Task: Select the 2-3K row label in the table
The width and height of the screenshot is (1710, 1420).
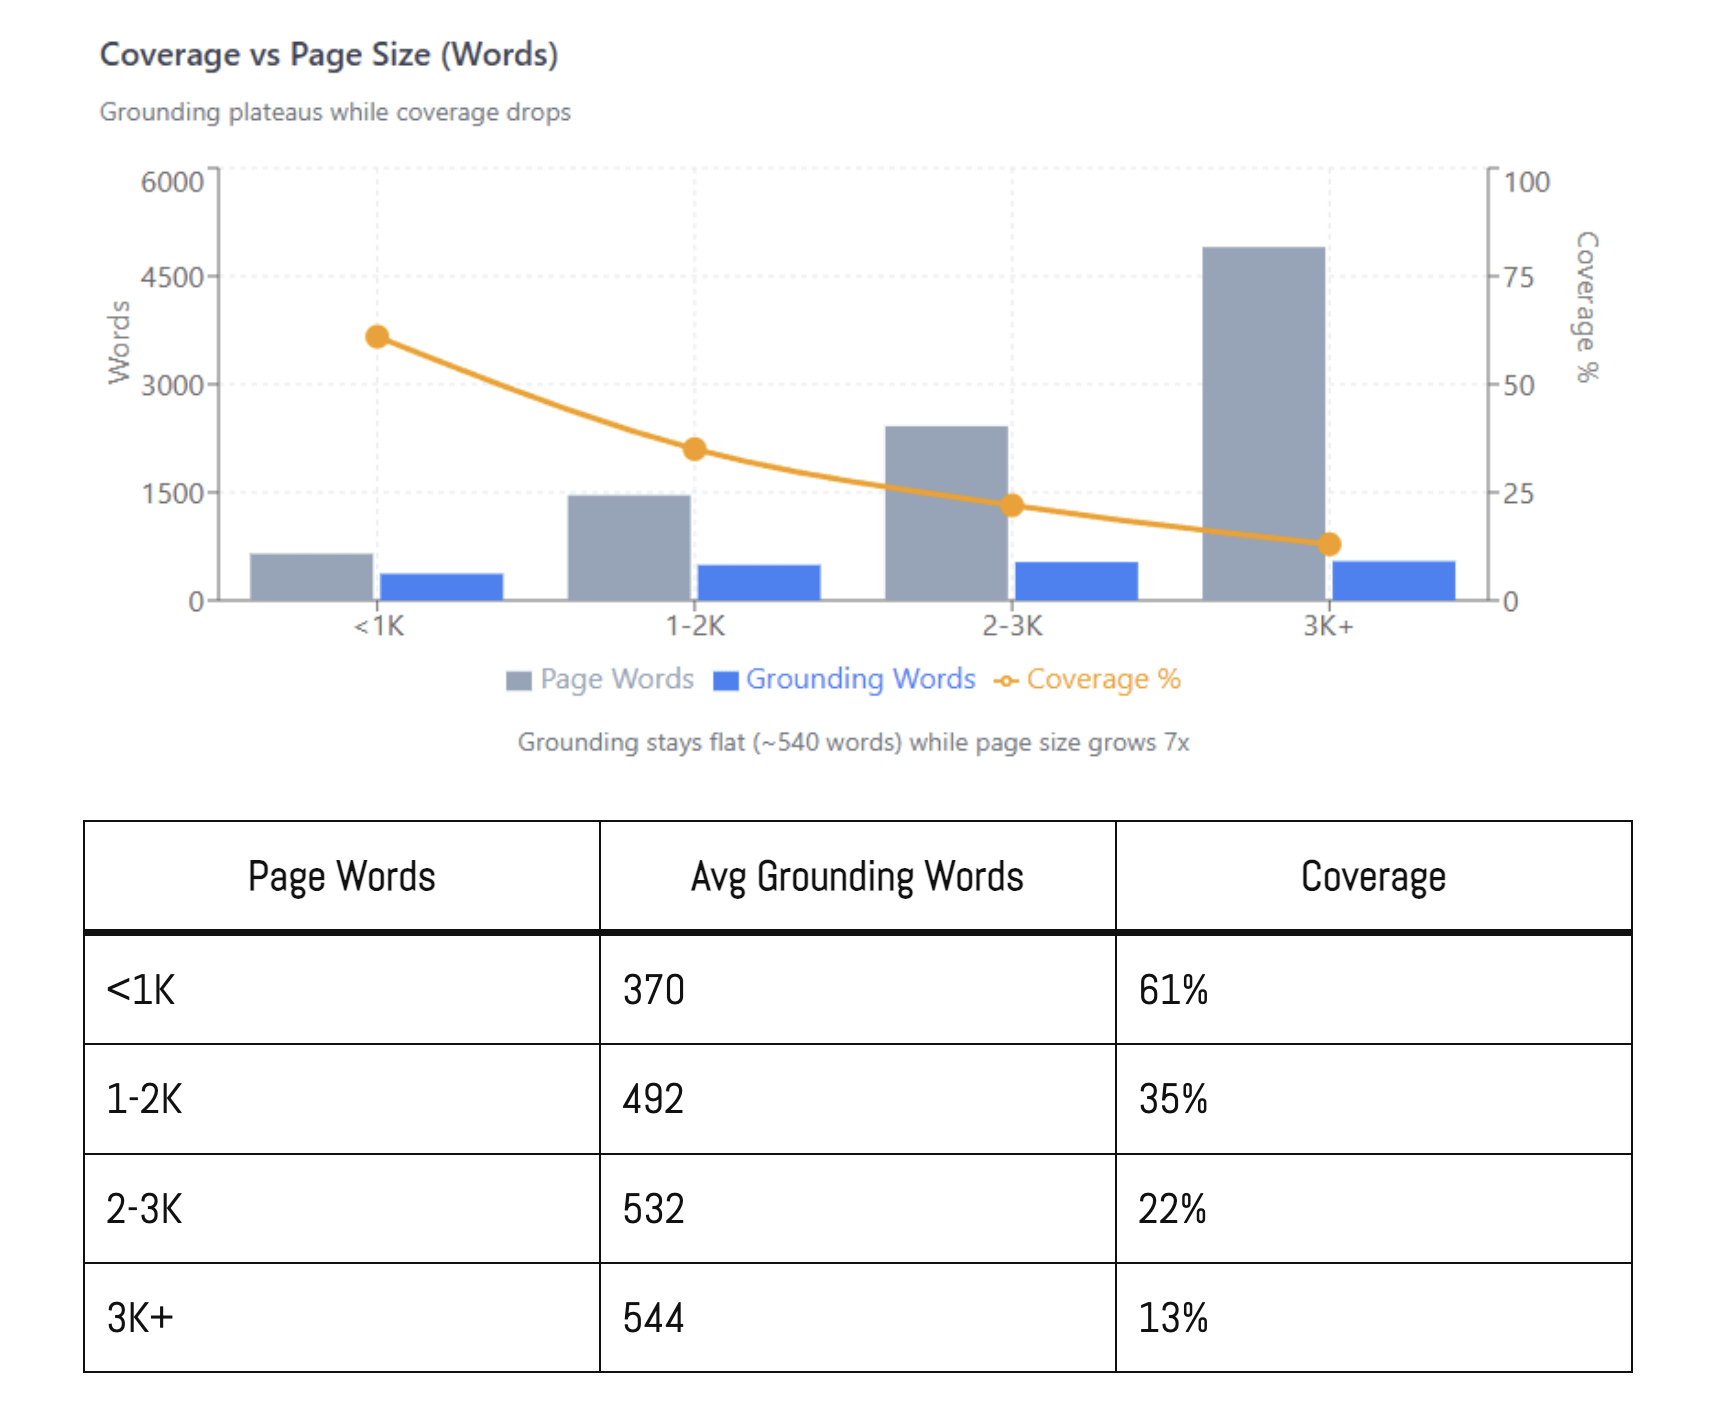Action: click(145, 1209)
